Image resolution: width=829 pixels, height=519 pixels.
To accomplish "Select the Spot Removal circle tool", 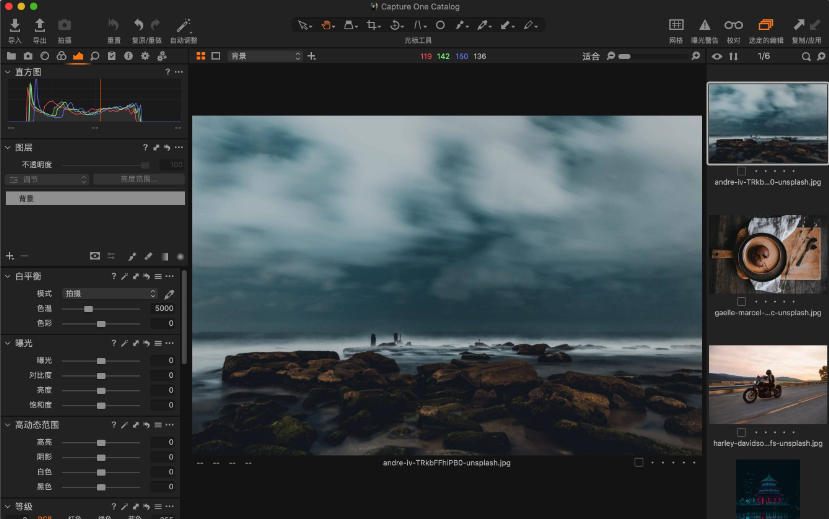I will 440,25.
